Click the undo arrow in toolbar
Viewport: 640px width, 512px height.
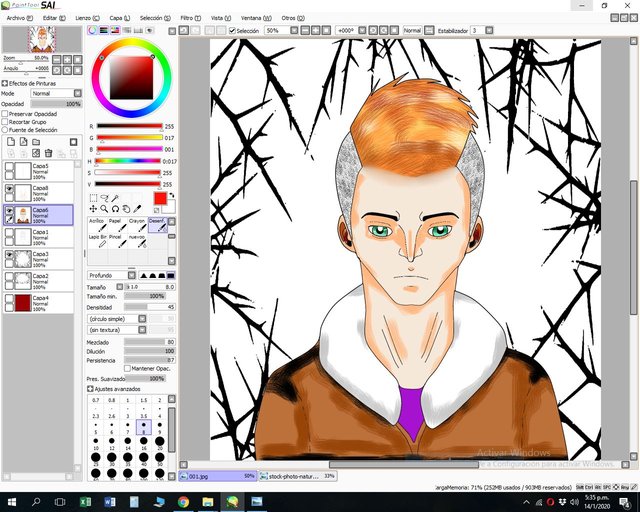(184, 30)
